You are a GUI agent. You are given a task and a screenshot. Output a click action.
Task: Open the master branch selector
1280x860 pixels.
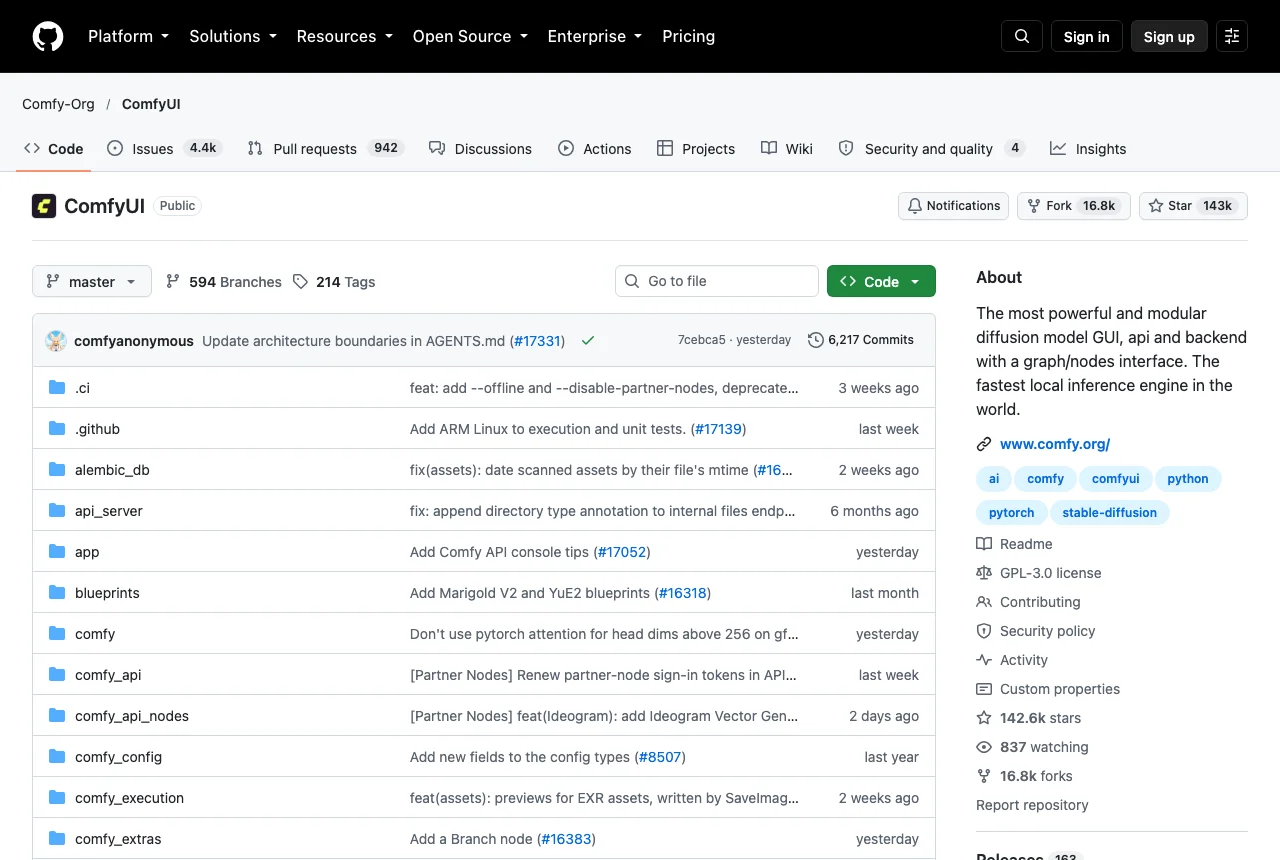tap(92, 282)
